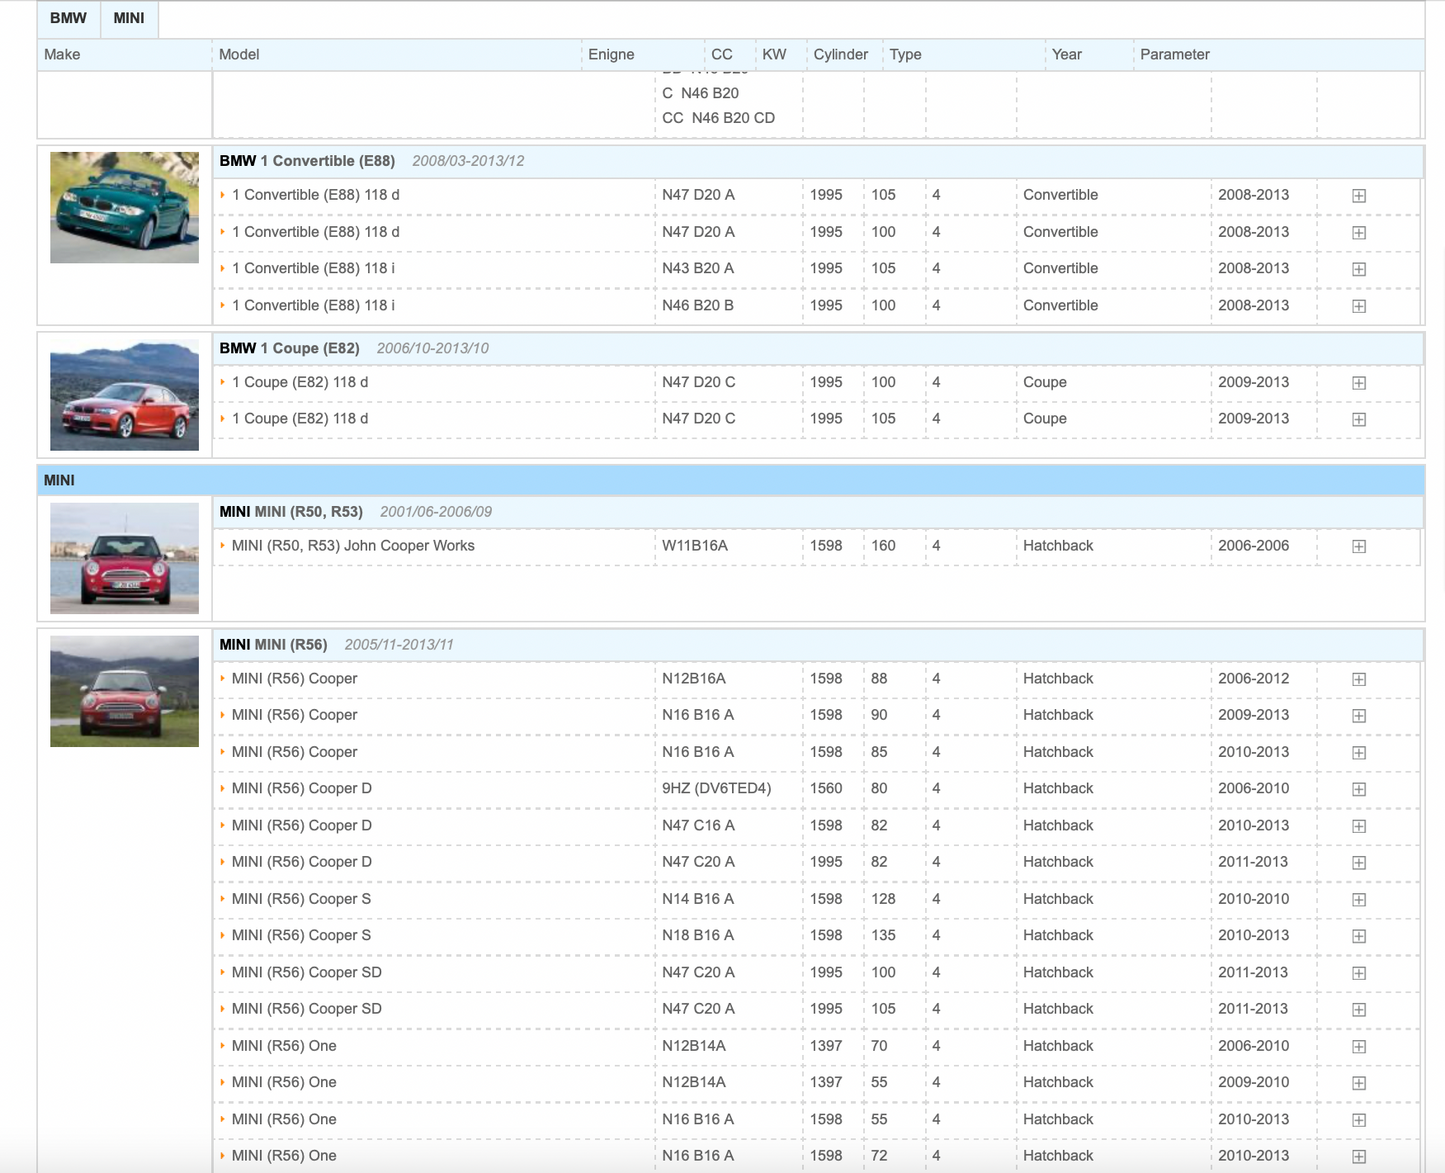Screen dimensions: 1445x1173
Task: Expand details for Cooper SD 100 kW row
Action: (x=1359, y=973)
